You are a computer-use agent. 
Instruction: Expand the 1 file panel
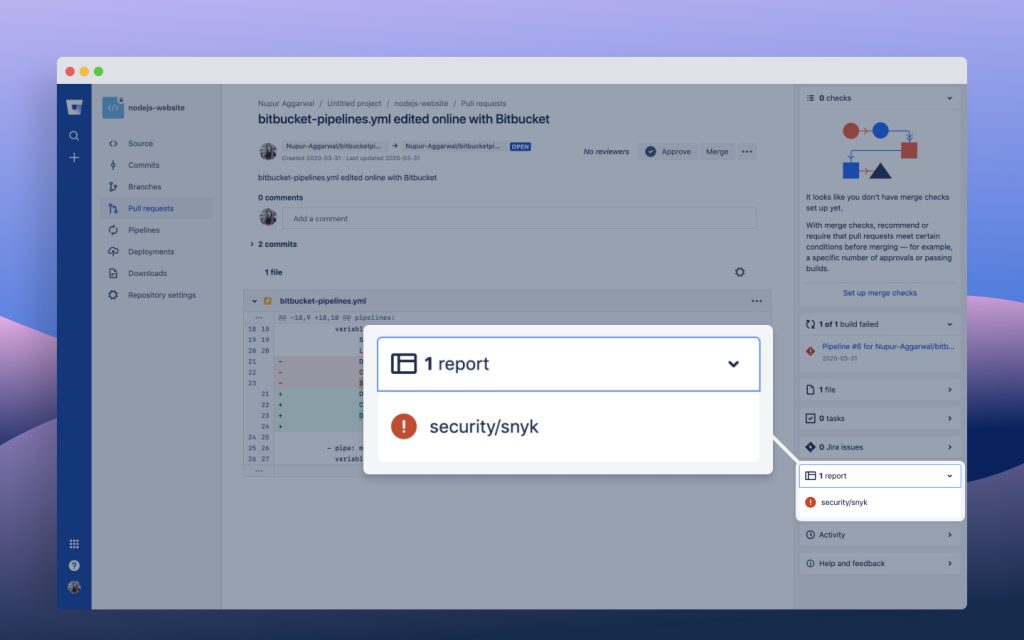[880, 390]
